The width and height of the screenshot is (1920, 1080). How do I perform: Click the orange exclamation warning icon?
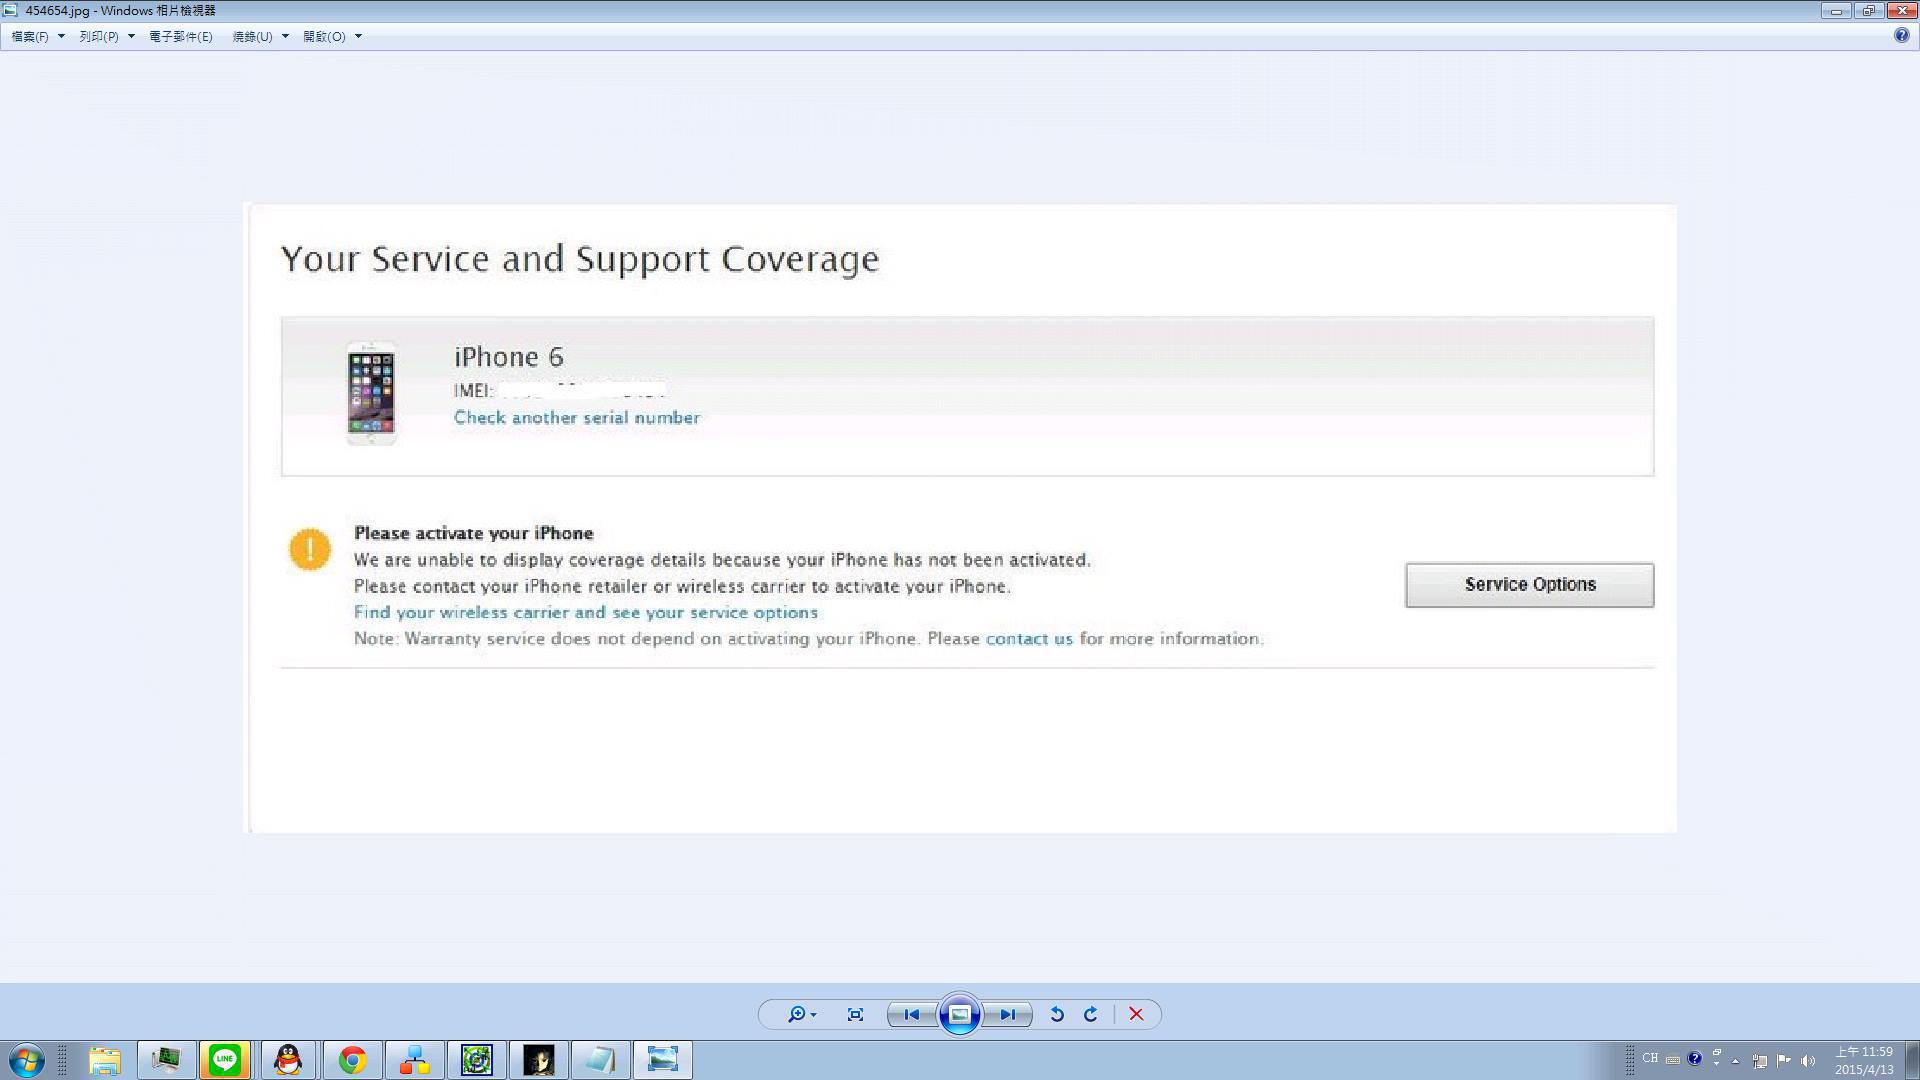(x=310, y=549)
